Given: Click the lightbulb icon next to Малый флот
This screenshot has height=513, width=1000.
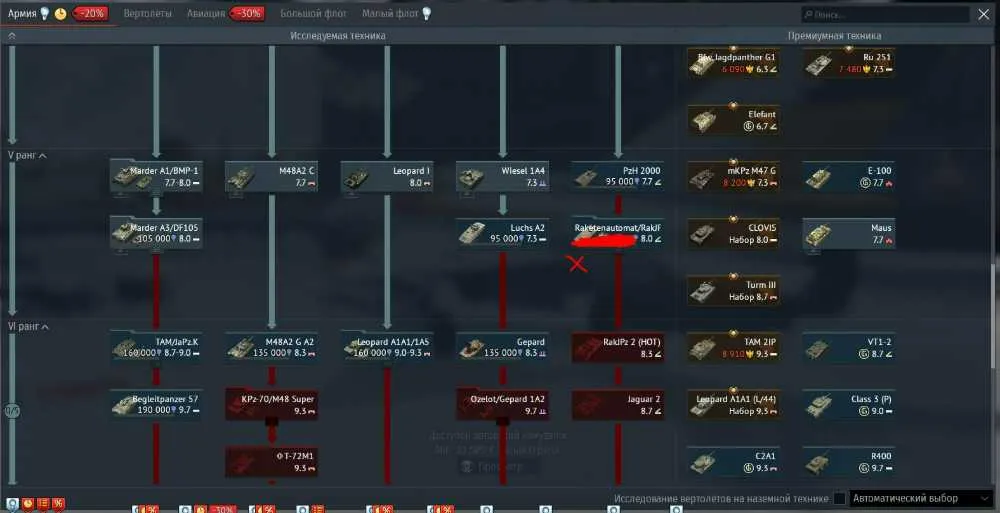Looking at the screenshot, I should (426, 13).
